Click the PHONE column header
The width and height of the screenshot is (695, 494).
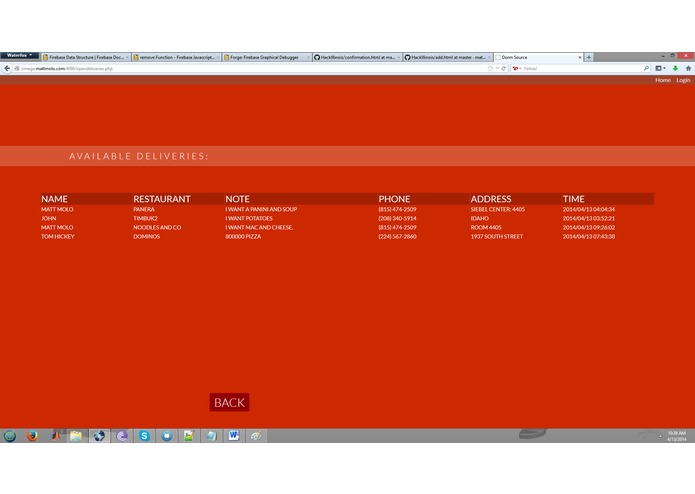[x=394, y=199]
